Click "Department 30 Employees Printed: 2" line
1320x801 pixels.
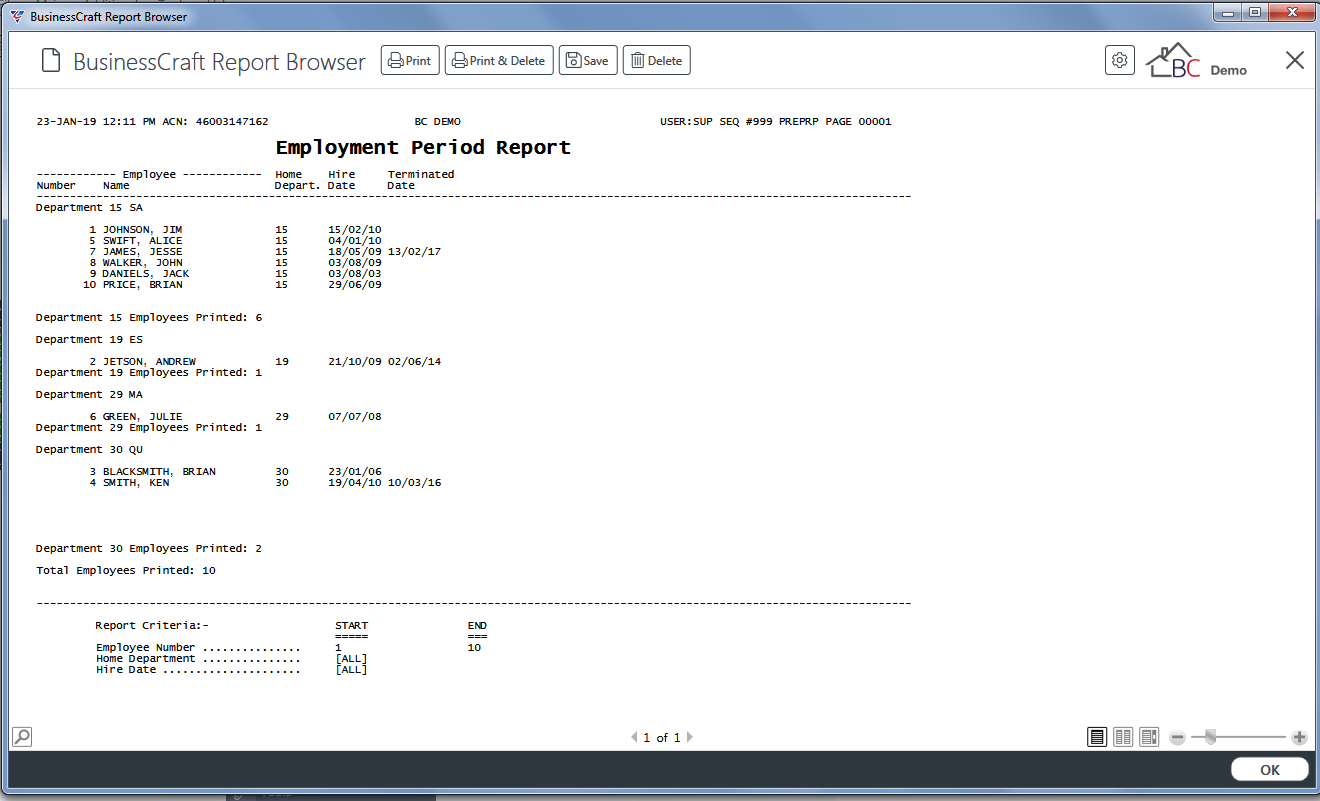[149, 549]
